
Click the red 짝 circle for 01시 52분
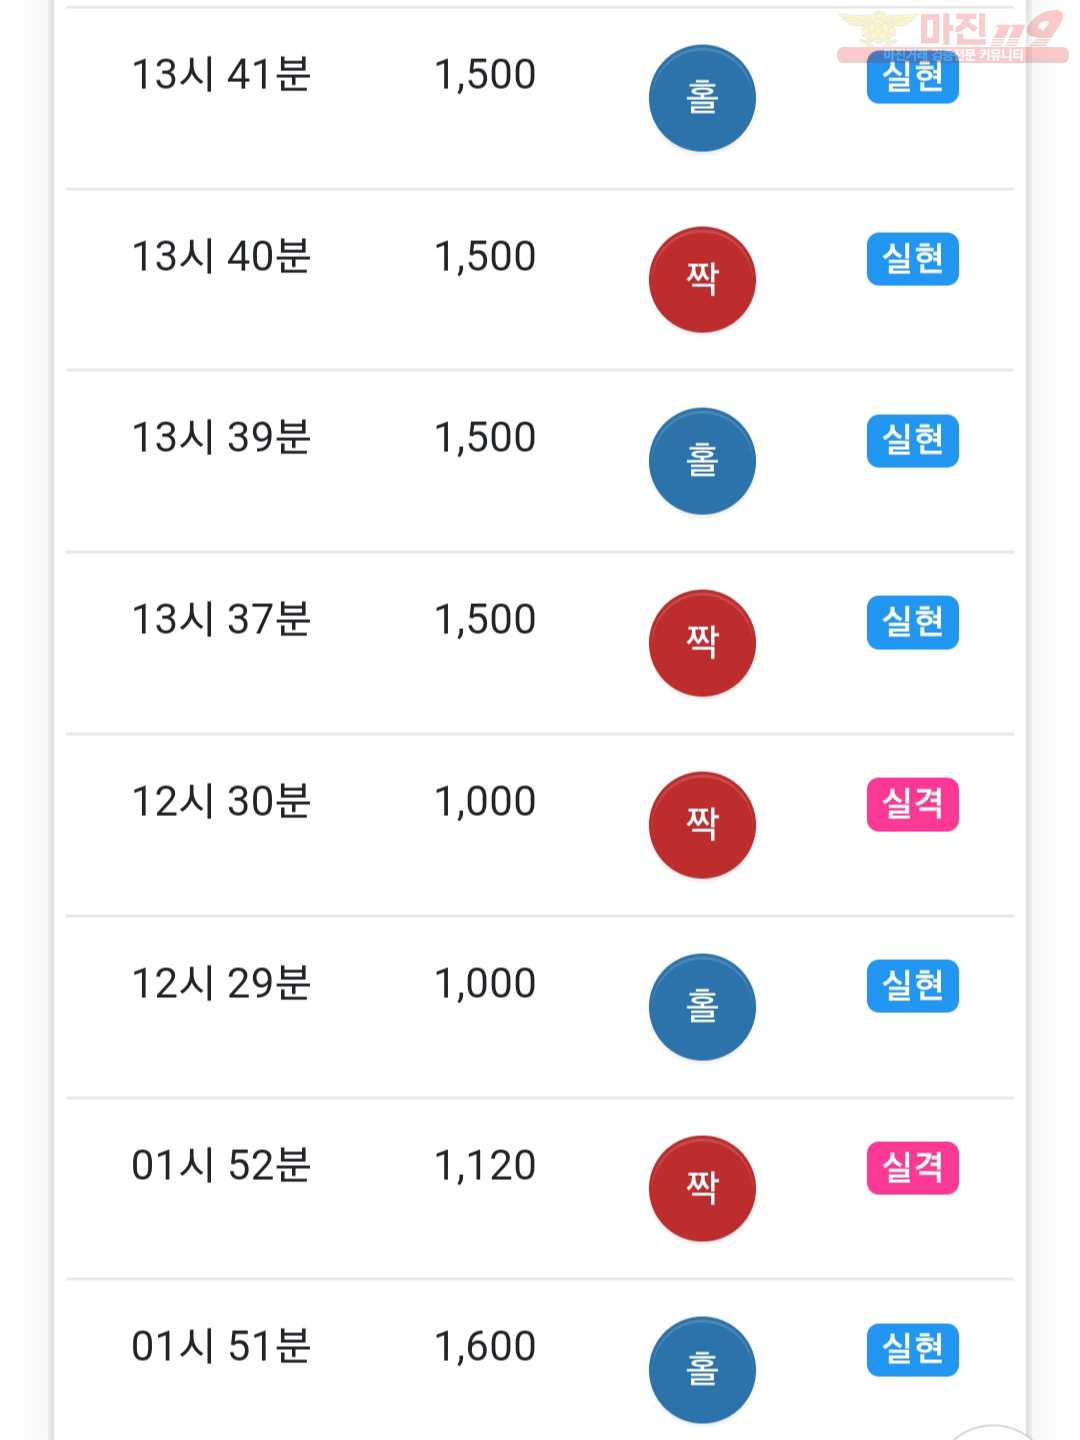[x=702, y=1188]
